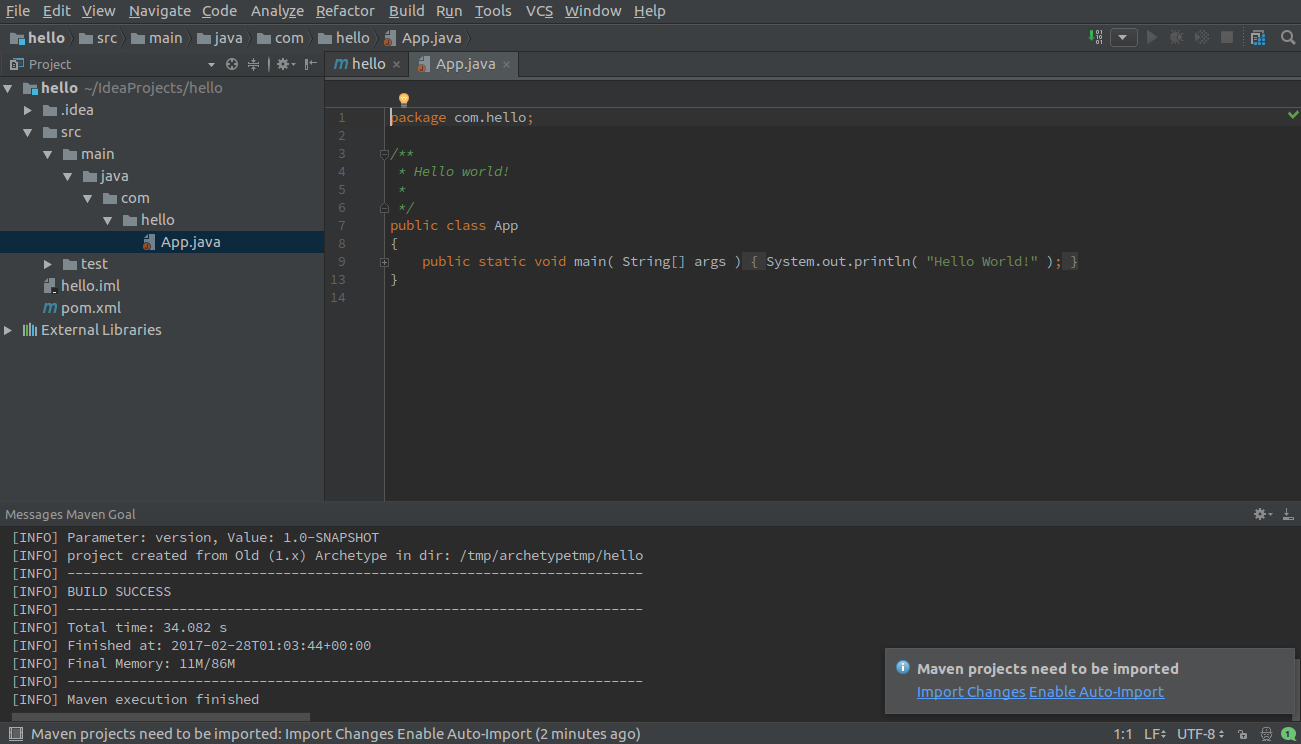
Task: Open the Navigate menu
Action: point(160,11)
